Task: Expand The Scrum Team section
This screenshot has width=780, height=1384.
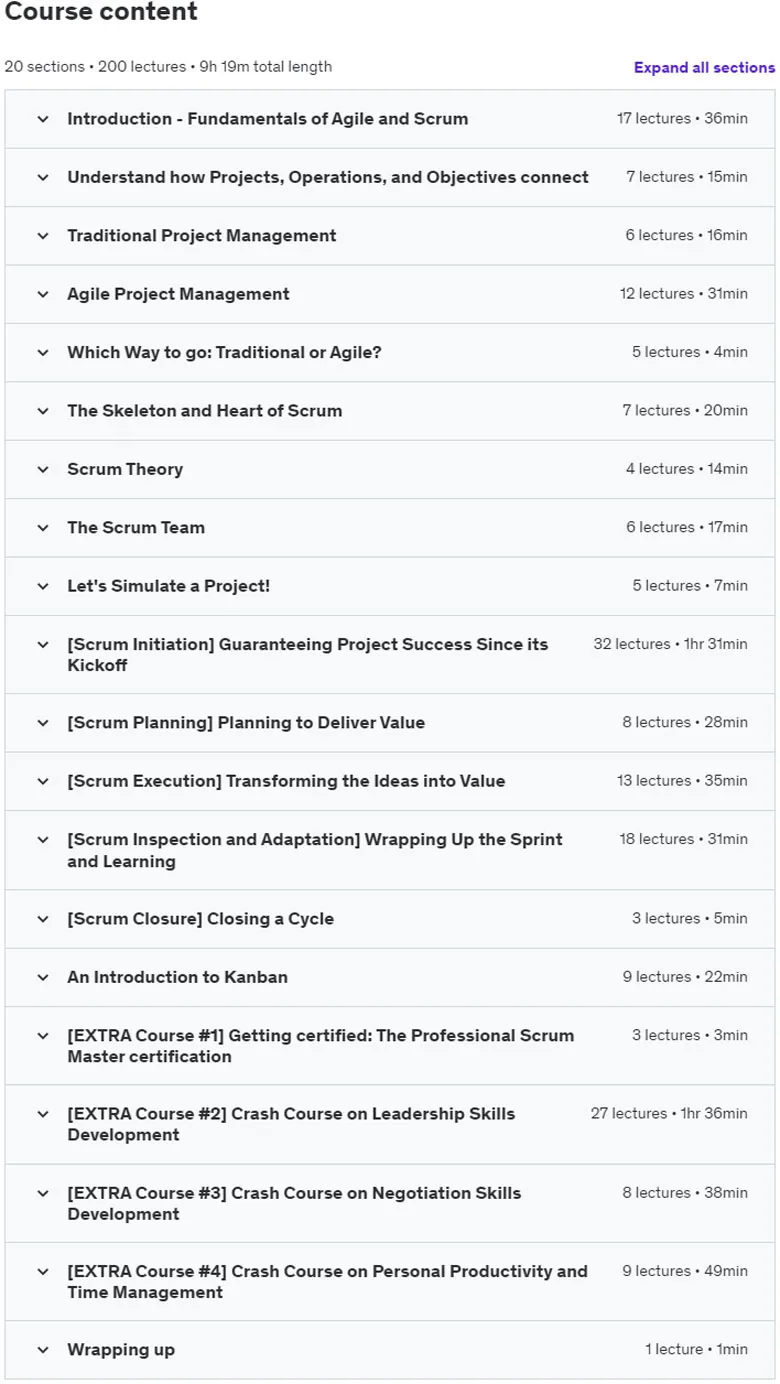Action: (390, 528)
